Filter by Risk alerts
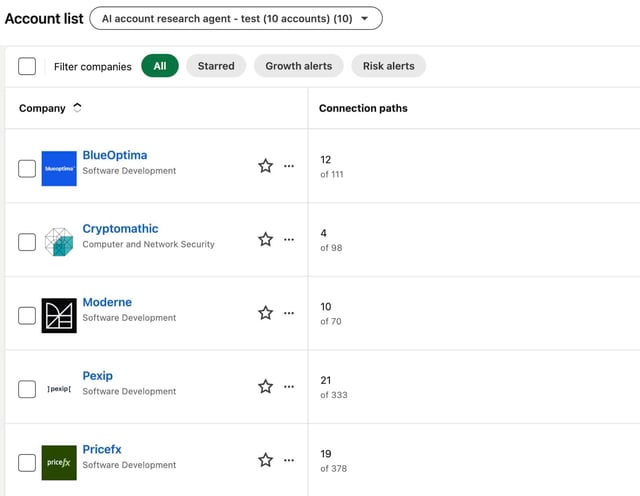 coord(389,66)
